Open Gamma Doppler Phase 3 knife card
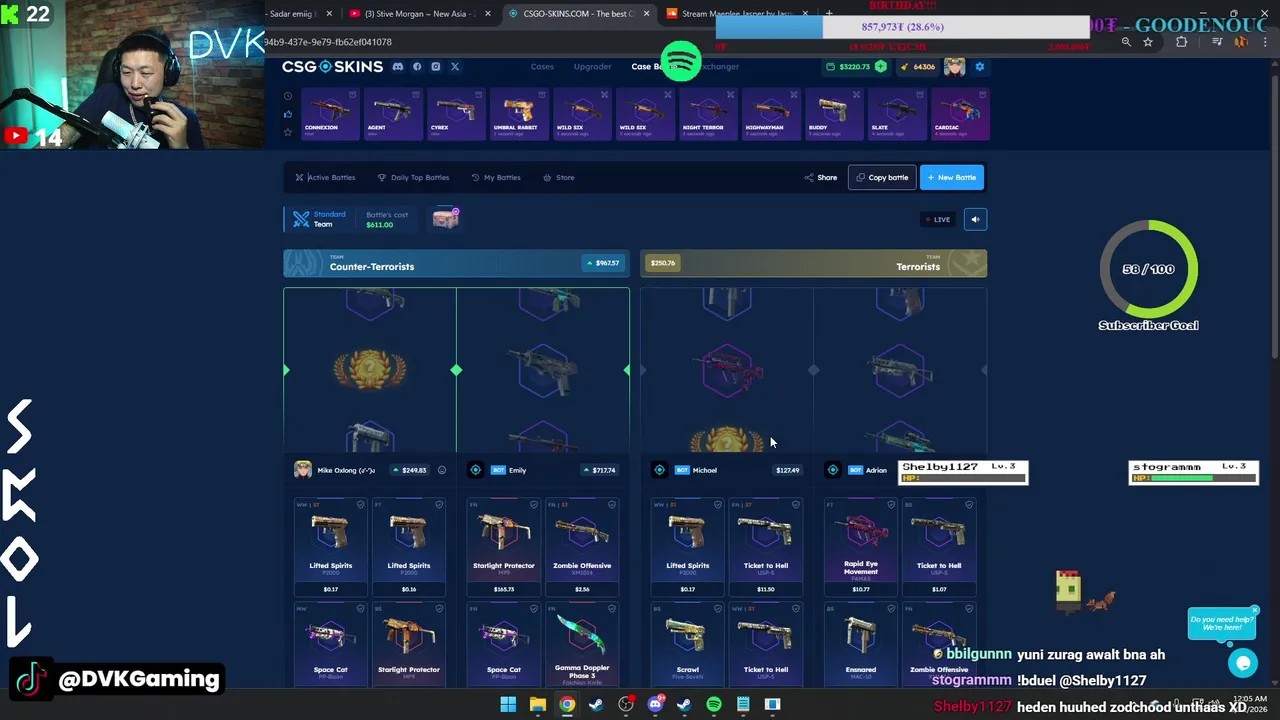The height and width of the screenshot is (720, 1280). [x=582, y=645]
